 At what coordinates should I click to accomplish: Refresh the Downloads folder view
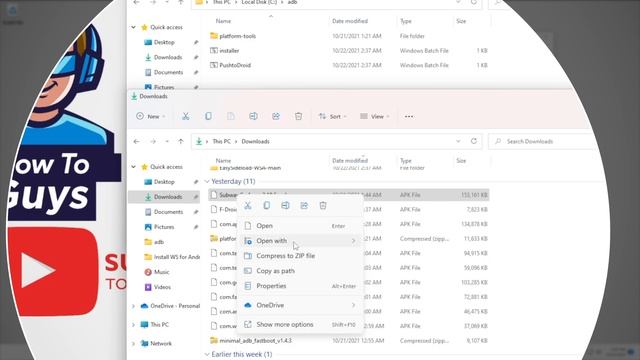pyautogui.click(x=473, y=141)
